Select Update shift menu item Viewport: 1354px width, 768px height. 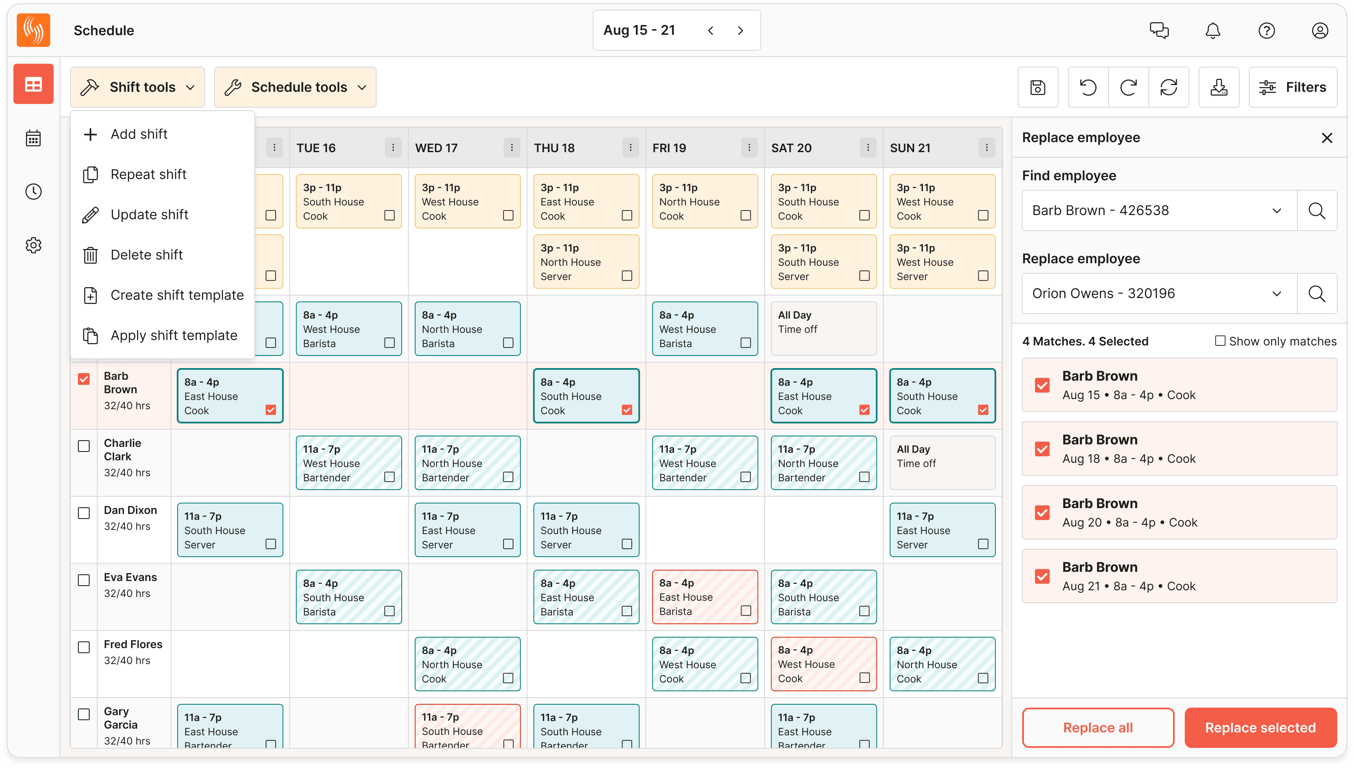pyautogui.click(x=163, y=215)
